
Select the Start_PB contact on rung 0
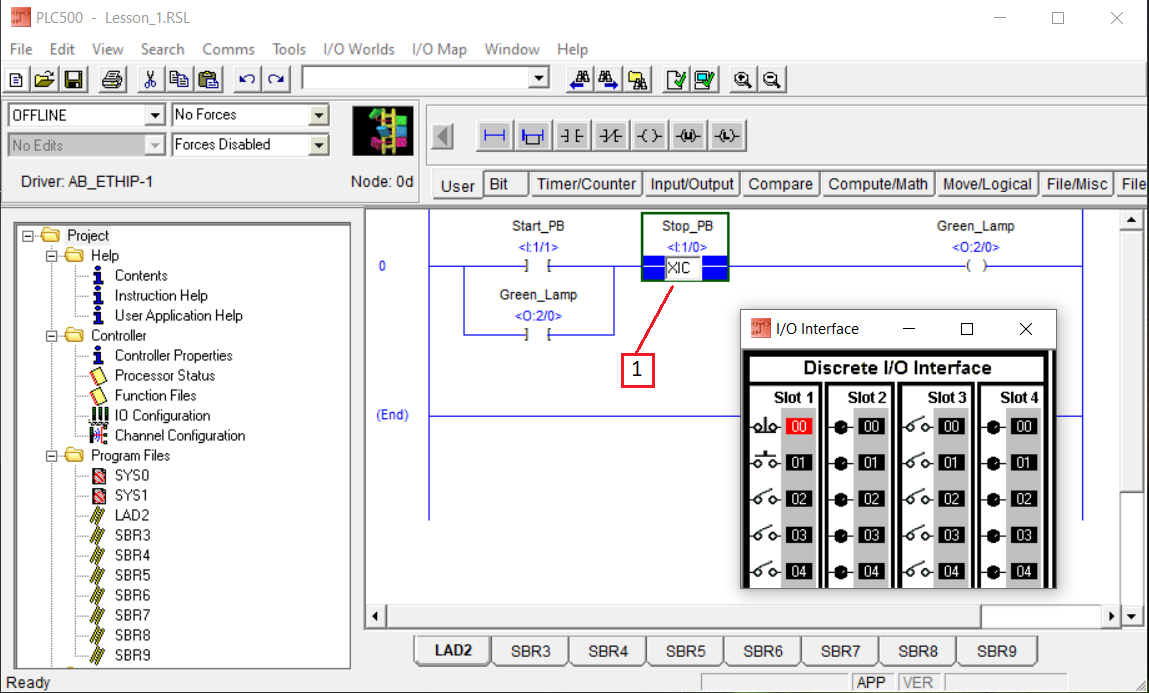point(538,266)
